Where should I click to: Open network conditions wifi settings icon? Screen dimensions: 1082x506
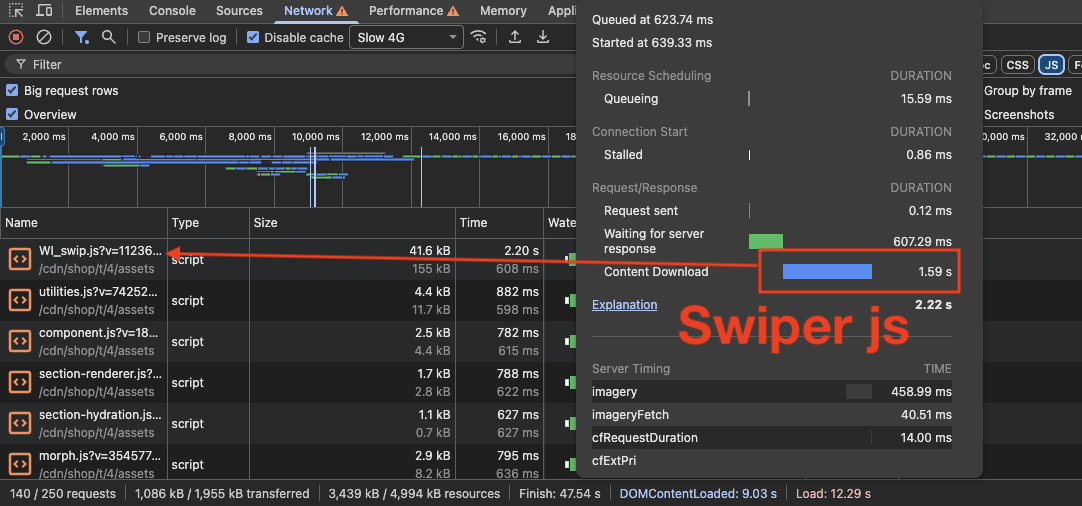pyautogui.click(x=480, y=37)
